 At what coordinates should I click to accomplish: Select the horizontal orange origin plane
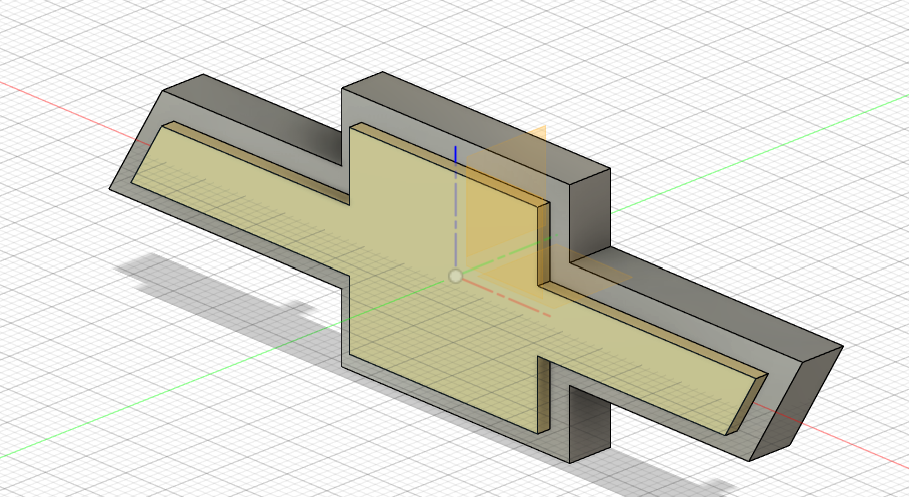(554, 276)
